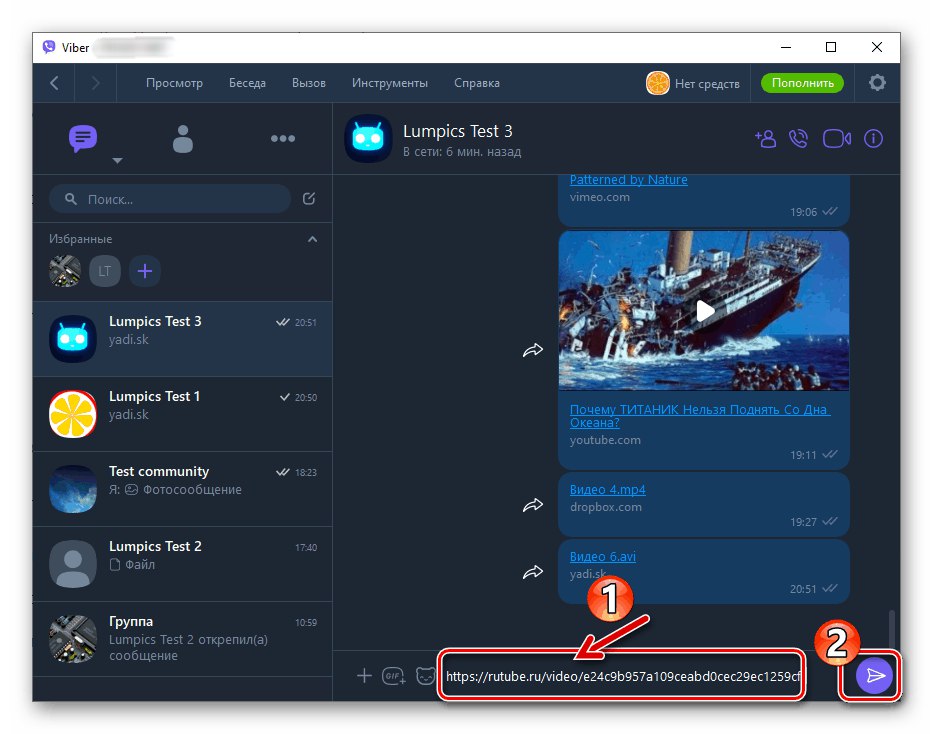Open the Почему ТИТАНИК YouTube link
This screenshot has height=734, width=933.
[700, 416]
